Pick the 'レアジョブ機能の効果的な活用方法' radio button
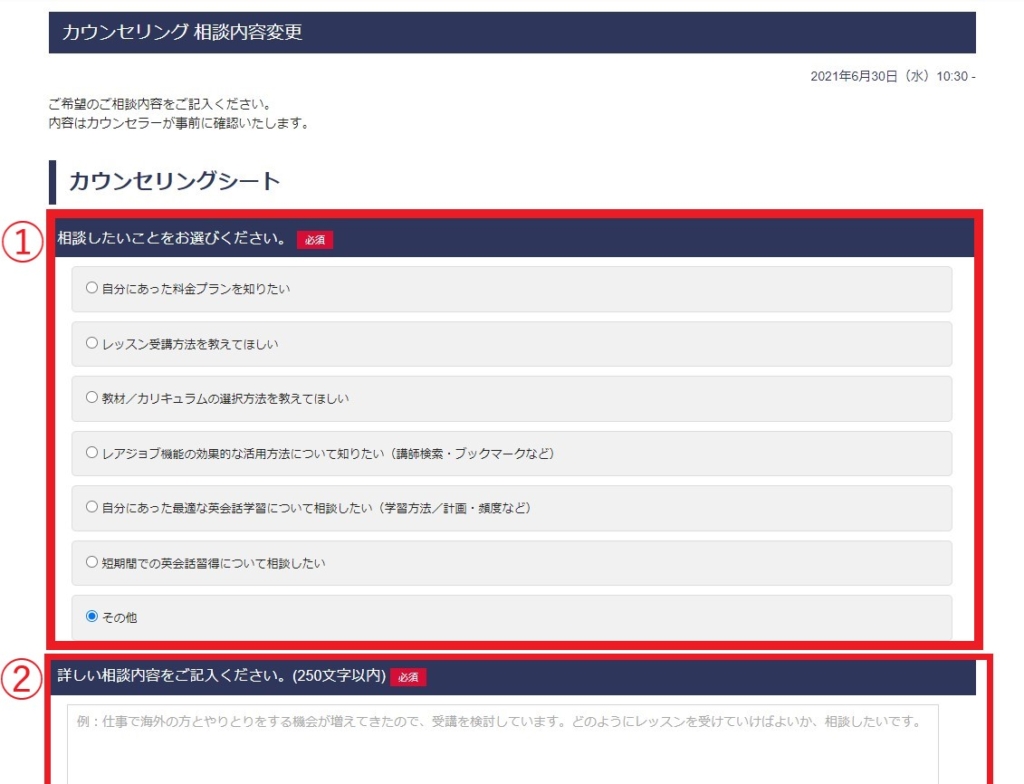The width and height of the screenshot is (1024, 784). click(91, 452)
